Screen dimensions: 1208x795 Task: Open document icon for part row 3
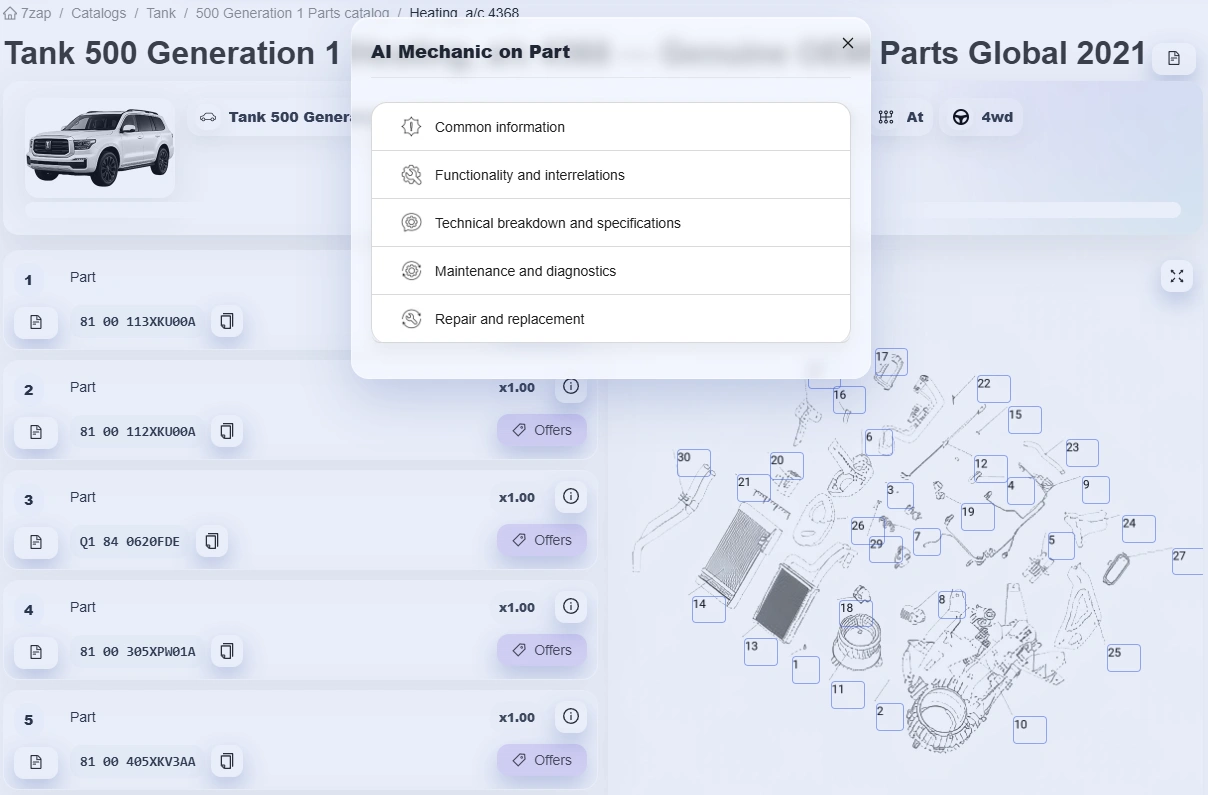pyautogui.click(x=36, y=541)
